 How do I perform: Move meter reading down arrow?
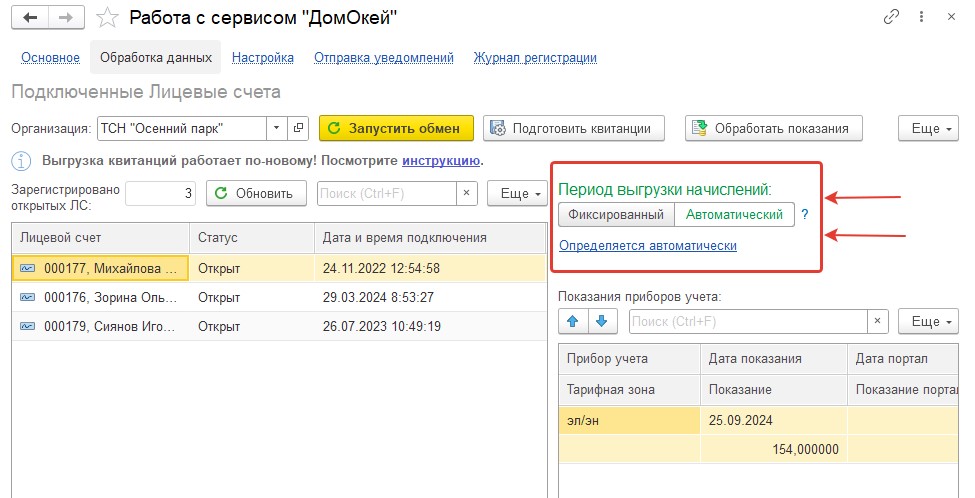601,321
